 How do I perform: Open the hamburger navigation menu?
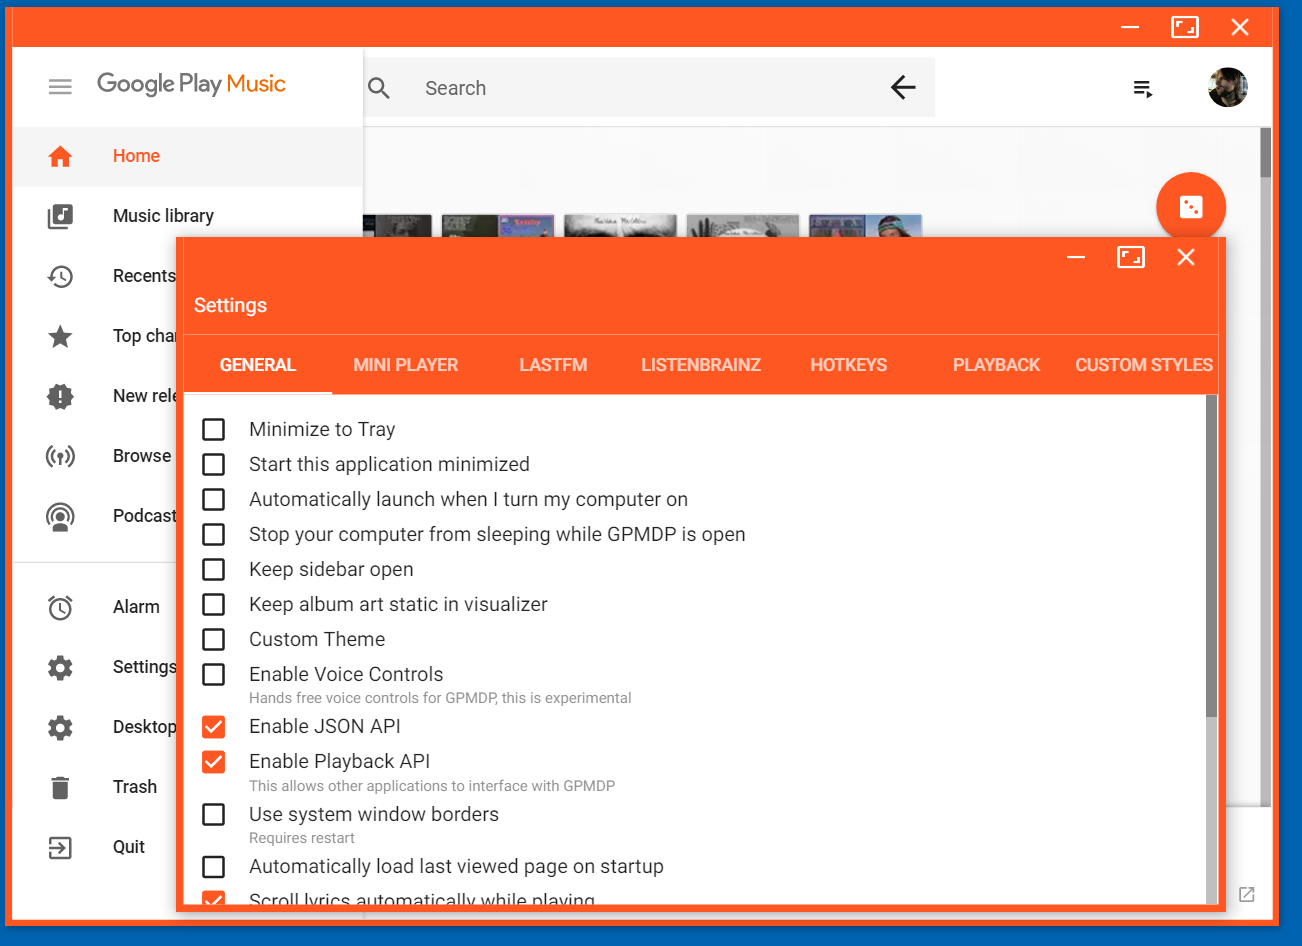(60, 87)
